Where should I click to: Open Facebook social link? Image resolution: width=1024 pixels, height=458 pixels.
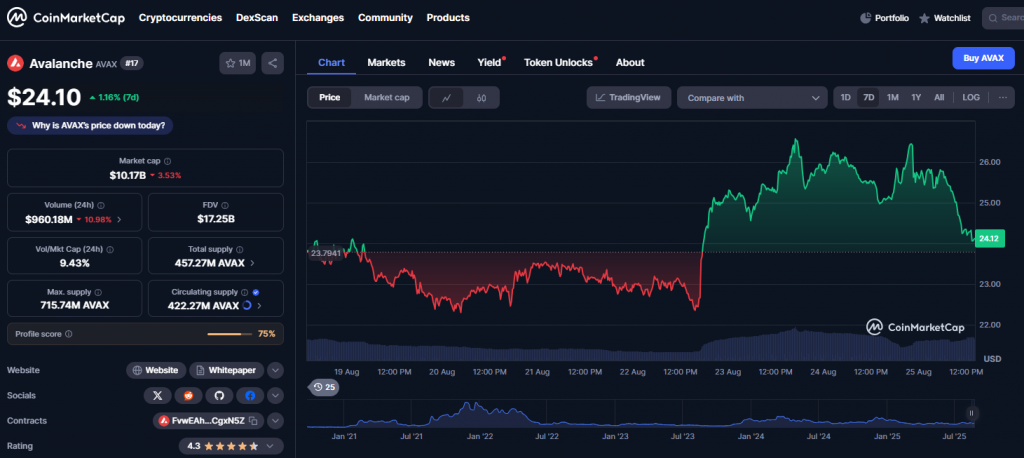point(250,395)
